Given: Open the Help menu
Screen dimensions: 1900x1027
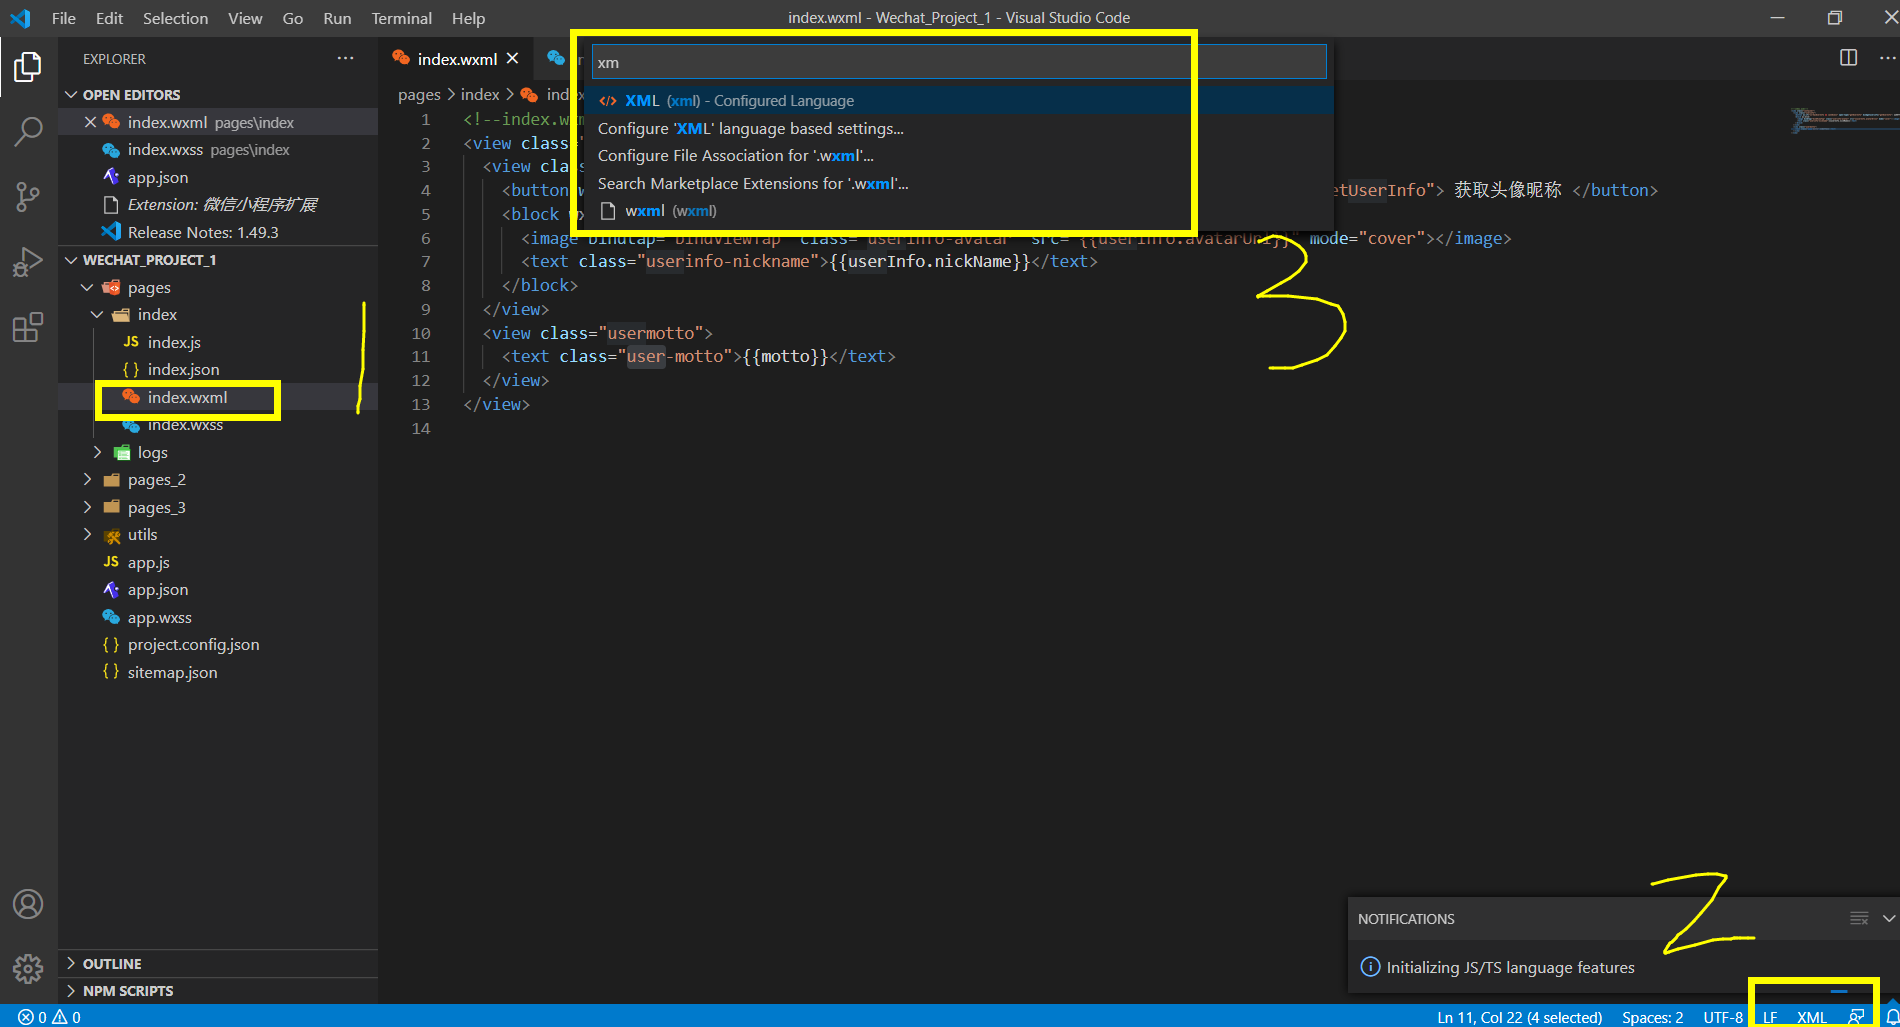Looking at the screenshot, I should 468,18.
